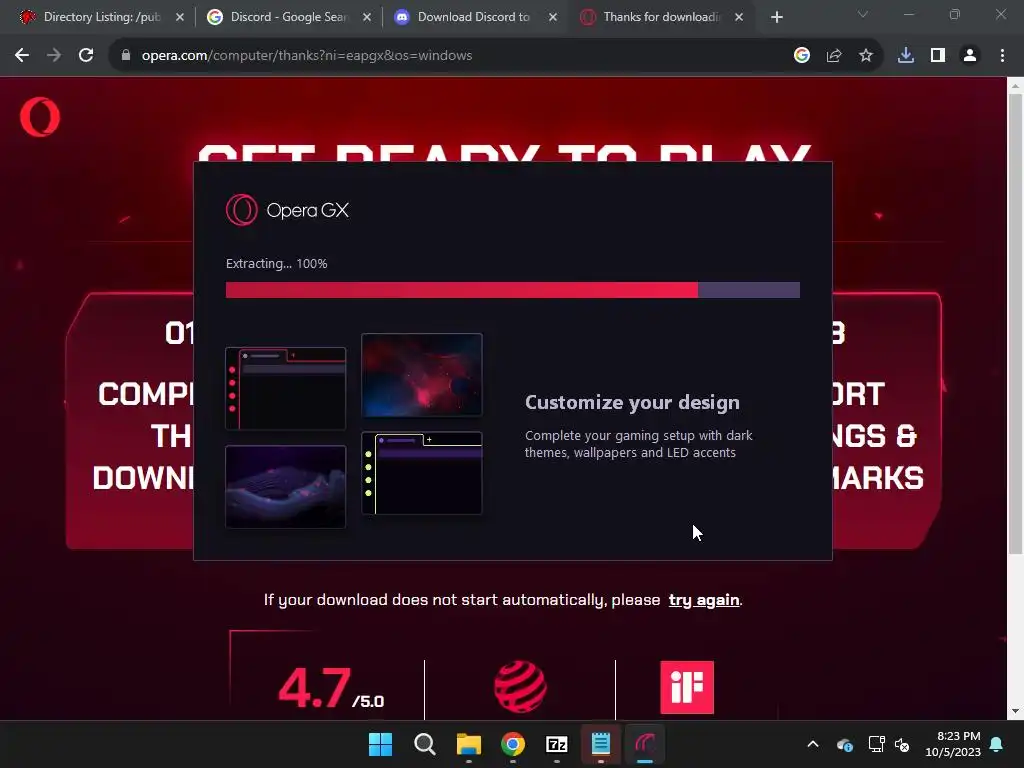Click the 4.7 /5.0 rating text

(x=331, y=688)
